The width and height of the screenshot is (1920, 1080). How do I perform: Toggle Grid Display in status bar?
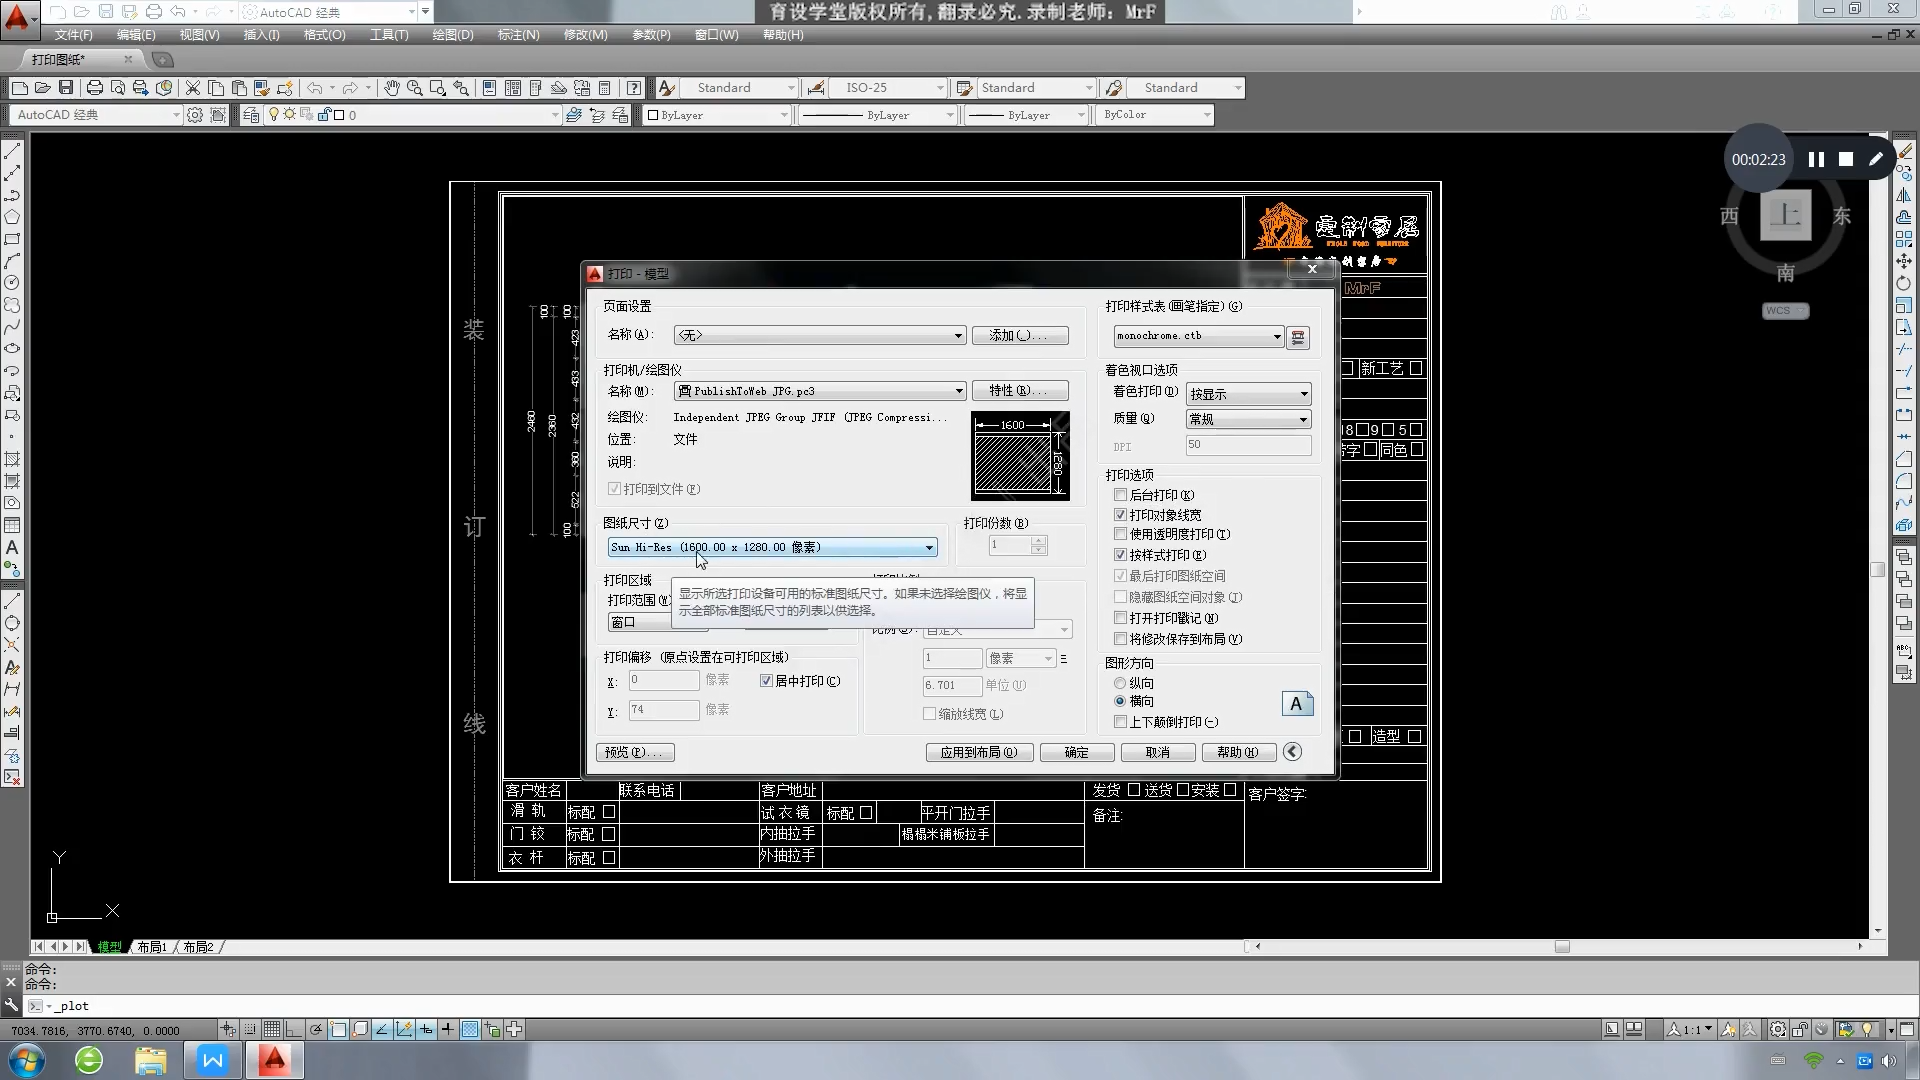[x=271, y=1029]
